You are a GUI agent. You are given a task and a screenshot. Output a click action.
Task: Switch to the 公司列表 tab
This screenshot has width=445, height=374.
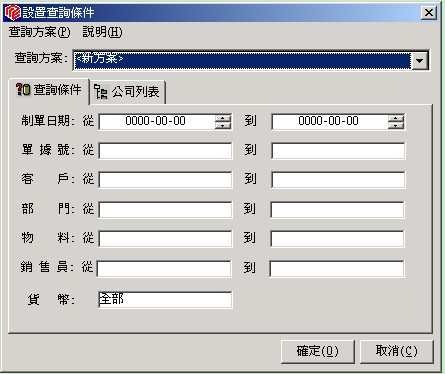point(127,92)
